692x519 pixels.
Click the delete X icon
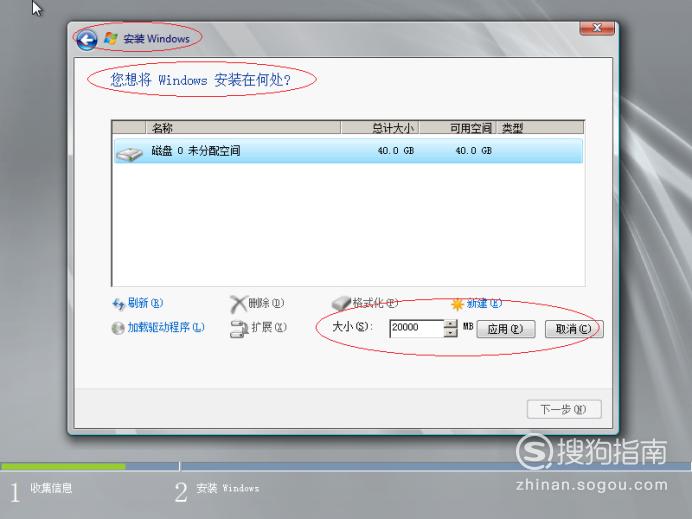(238, 304)
